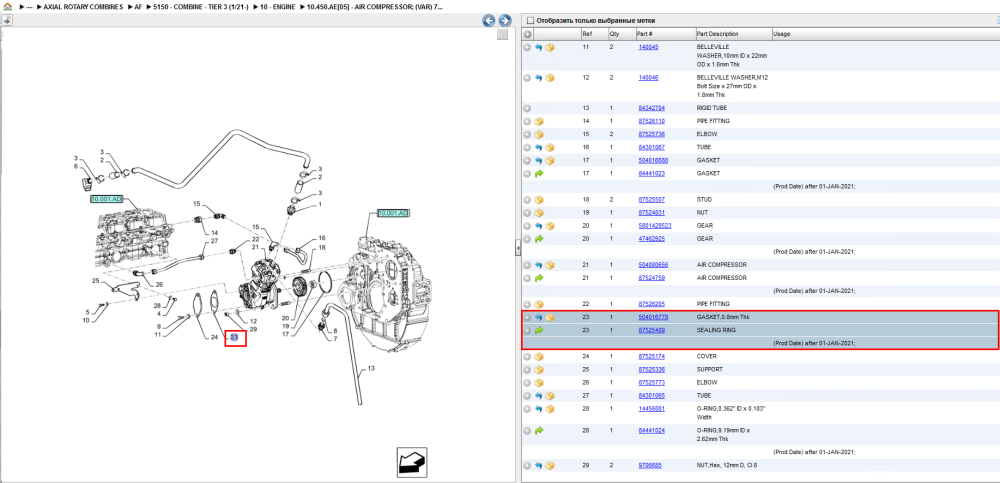The height and width of the screenshot is (483, 1000).
Task: Click the box icon on the GASKET 504016688 row
Action: pos(550,160)
